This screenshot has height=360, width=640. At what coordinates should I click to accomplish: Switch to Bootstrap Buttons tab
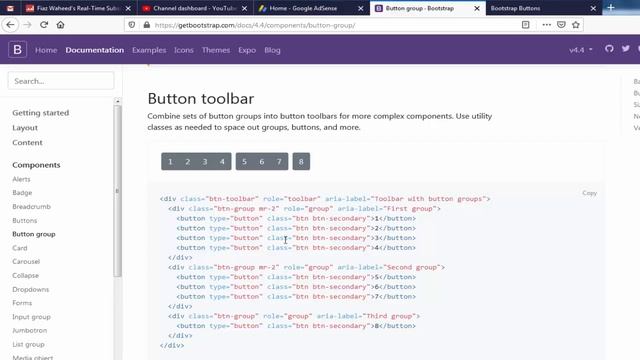tap(538, 8)
